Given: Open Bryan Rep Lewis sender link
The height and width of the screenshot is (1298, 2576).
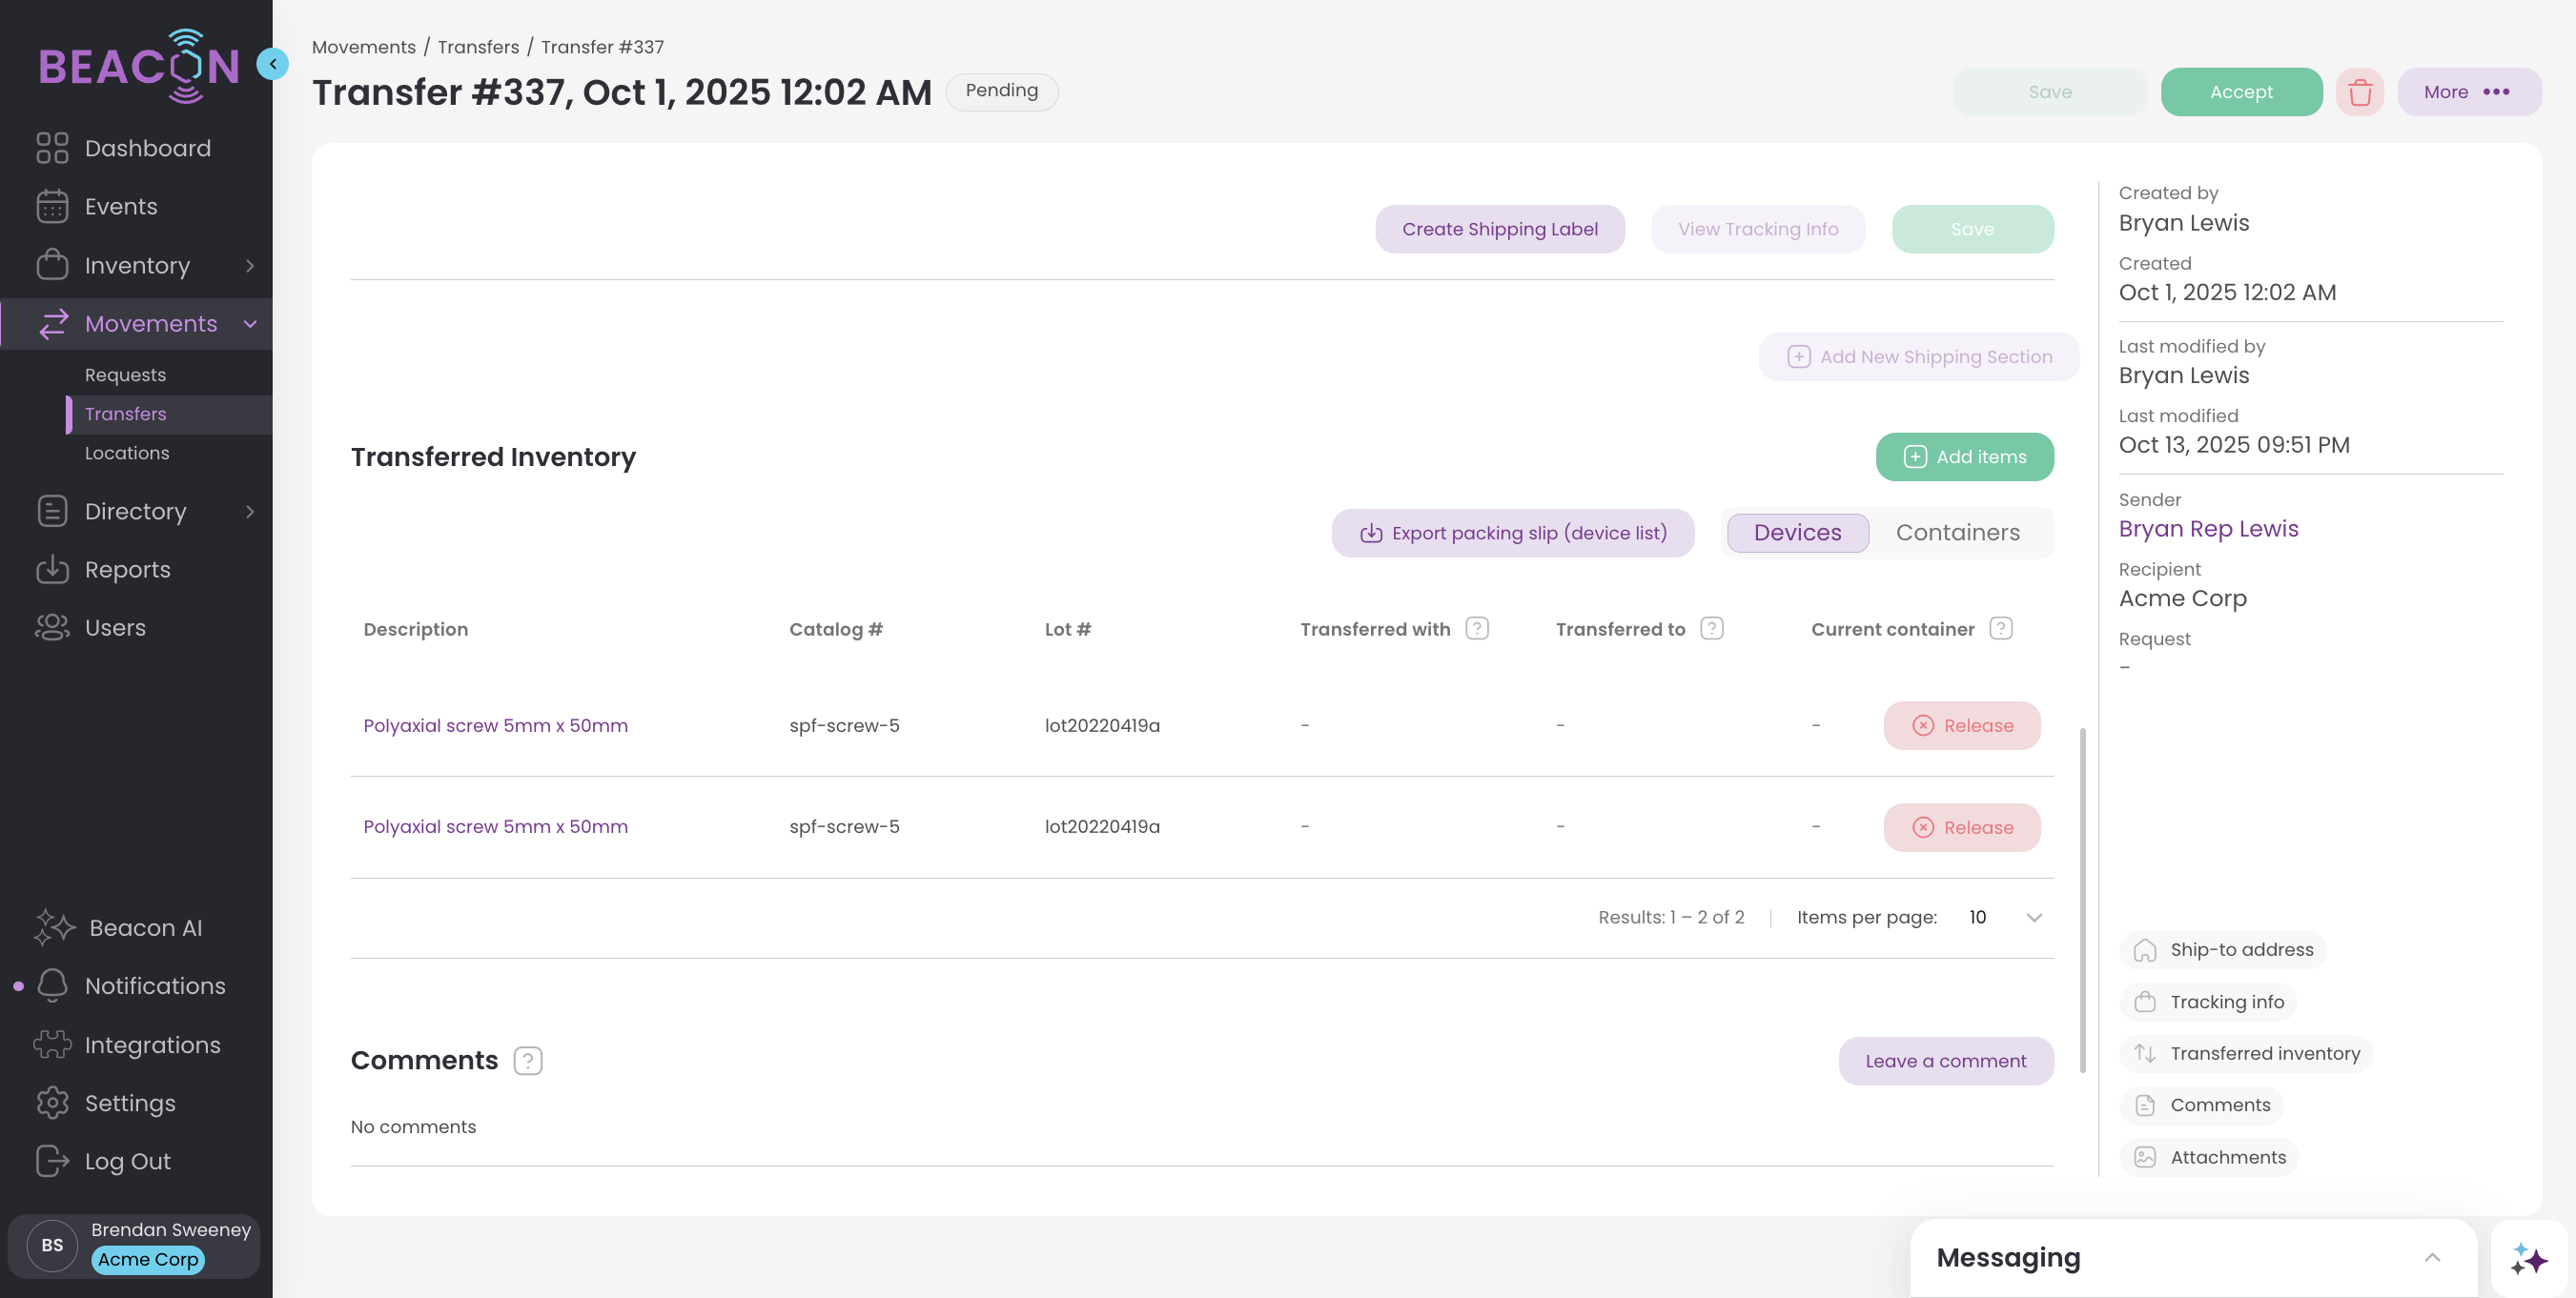Looking at the screenshot, I should (2208, 529).
